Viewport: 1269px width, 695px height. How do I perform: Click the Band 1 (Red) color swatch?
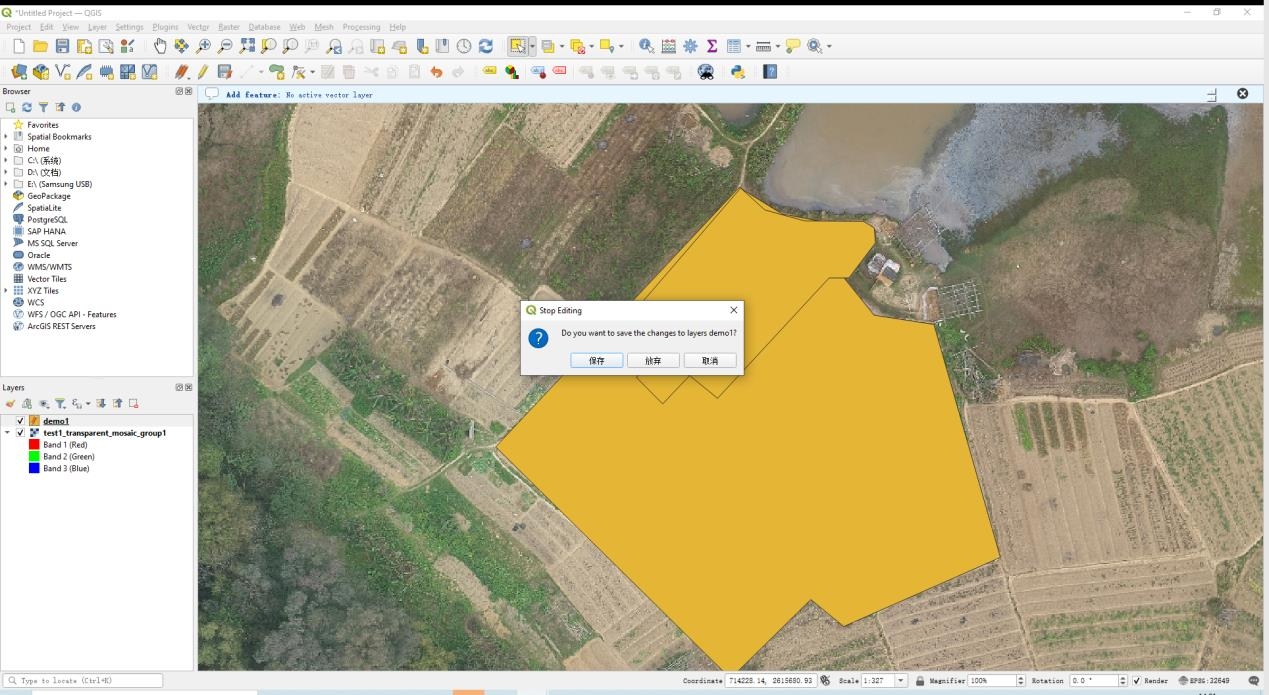(35, 445)
